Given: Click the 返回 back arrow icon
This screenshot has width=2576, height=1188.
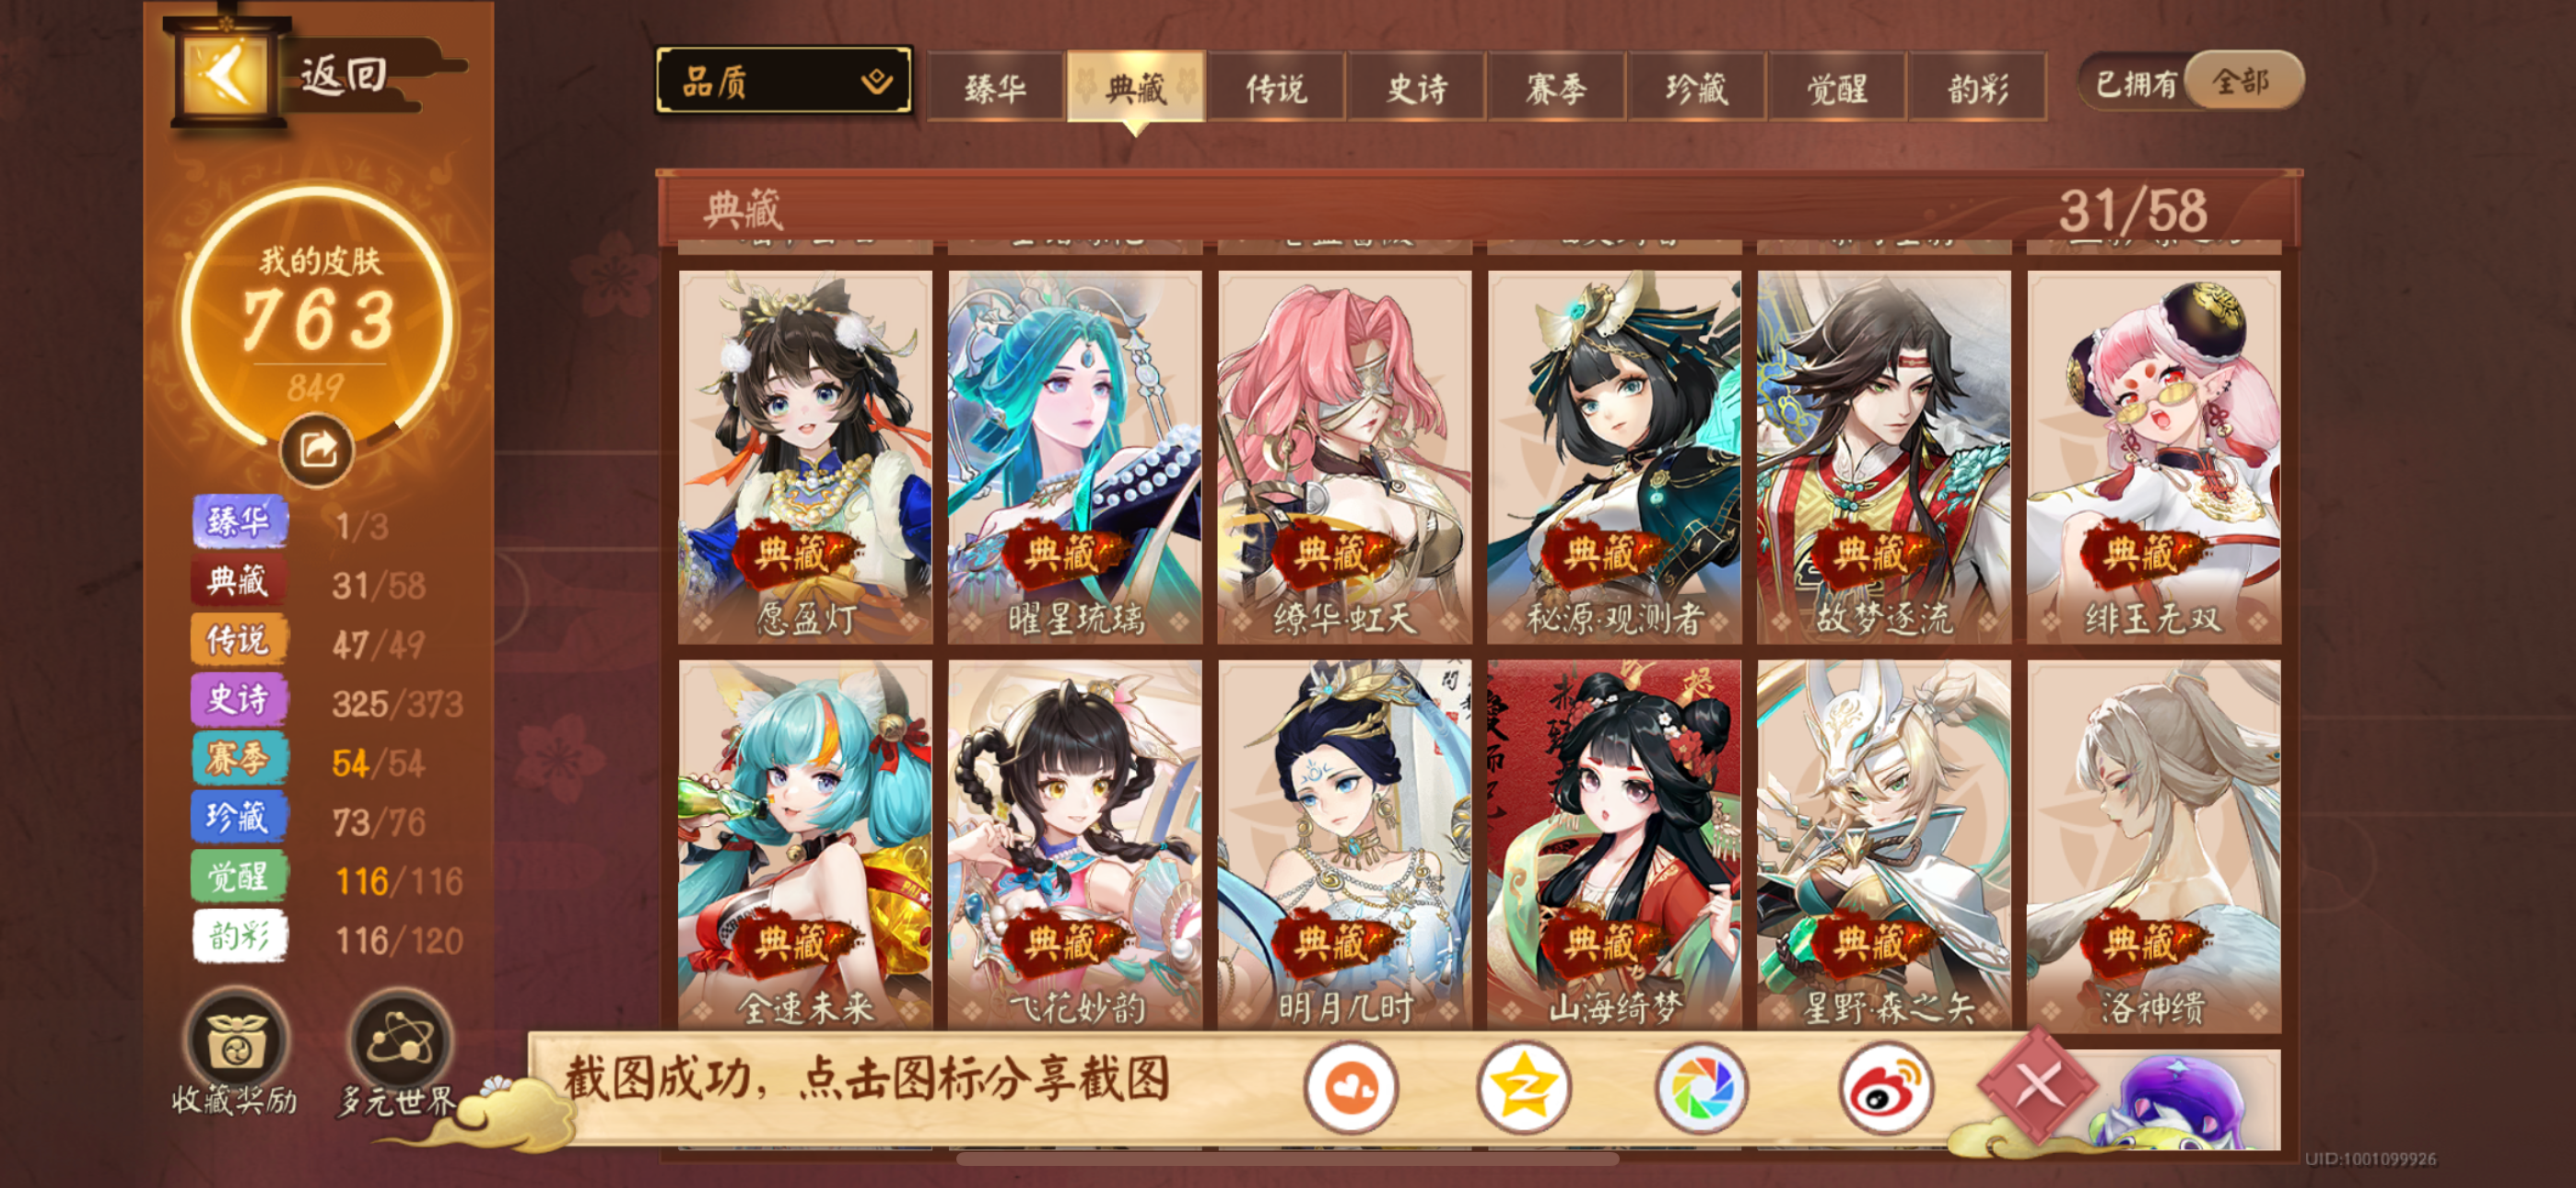Looking at the screenshot, I should pyautogui.click(x=226, y=73).
